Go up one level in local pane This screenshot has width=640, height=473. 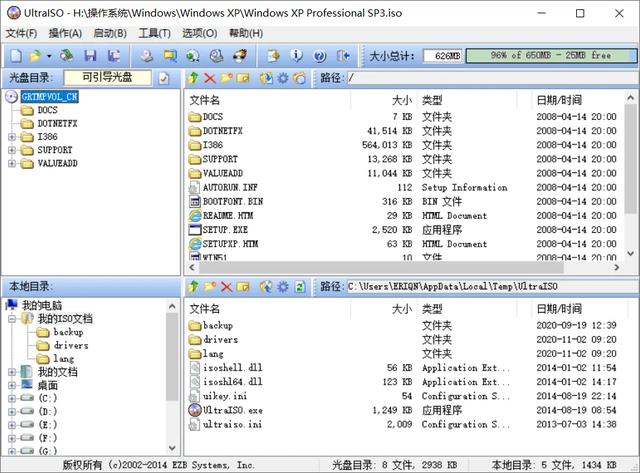[193, 286]
